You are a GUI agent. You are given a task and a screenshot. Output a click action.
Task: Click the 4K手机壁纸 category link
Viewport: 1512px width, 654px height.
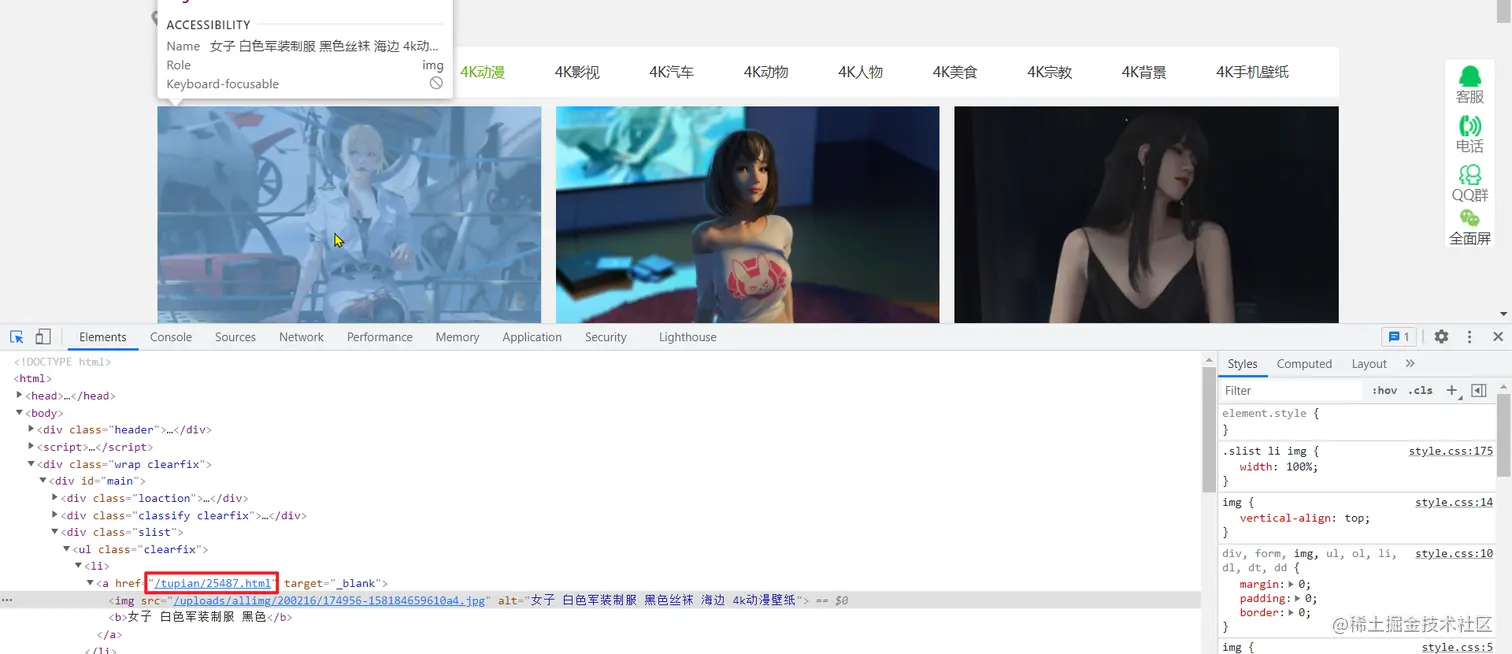(1252, 72)
